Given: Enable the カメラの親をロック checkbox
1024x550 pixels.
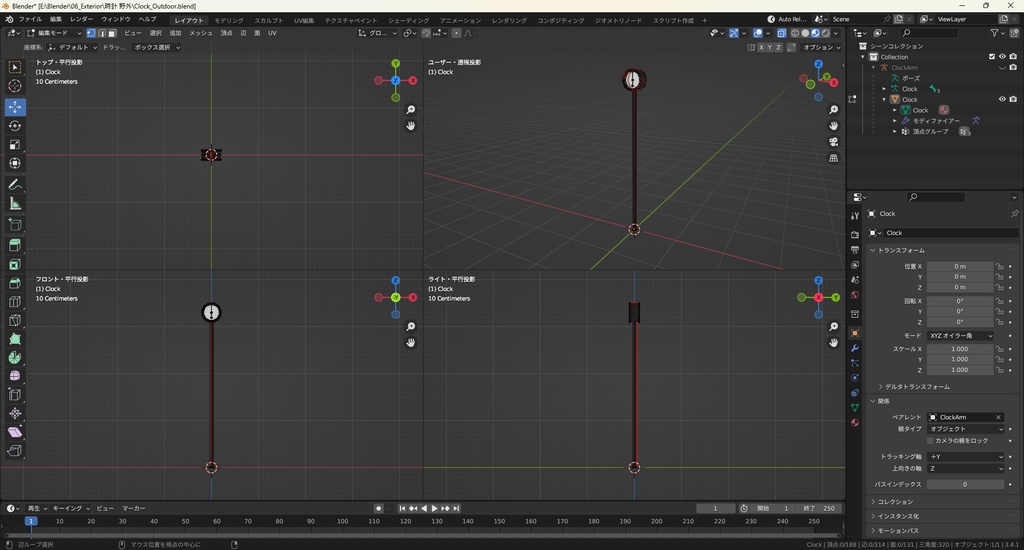Looking at the screenshot, I should pos(930,440).
